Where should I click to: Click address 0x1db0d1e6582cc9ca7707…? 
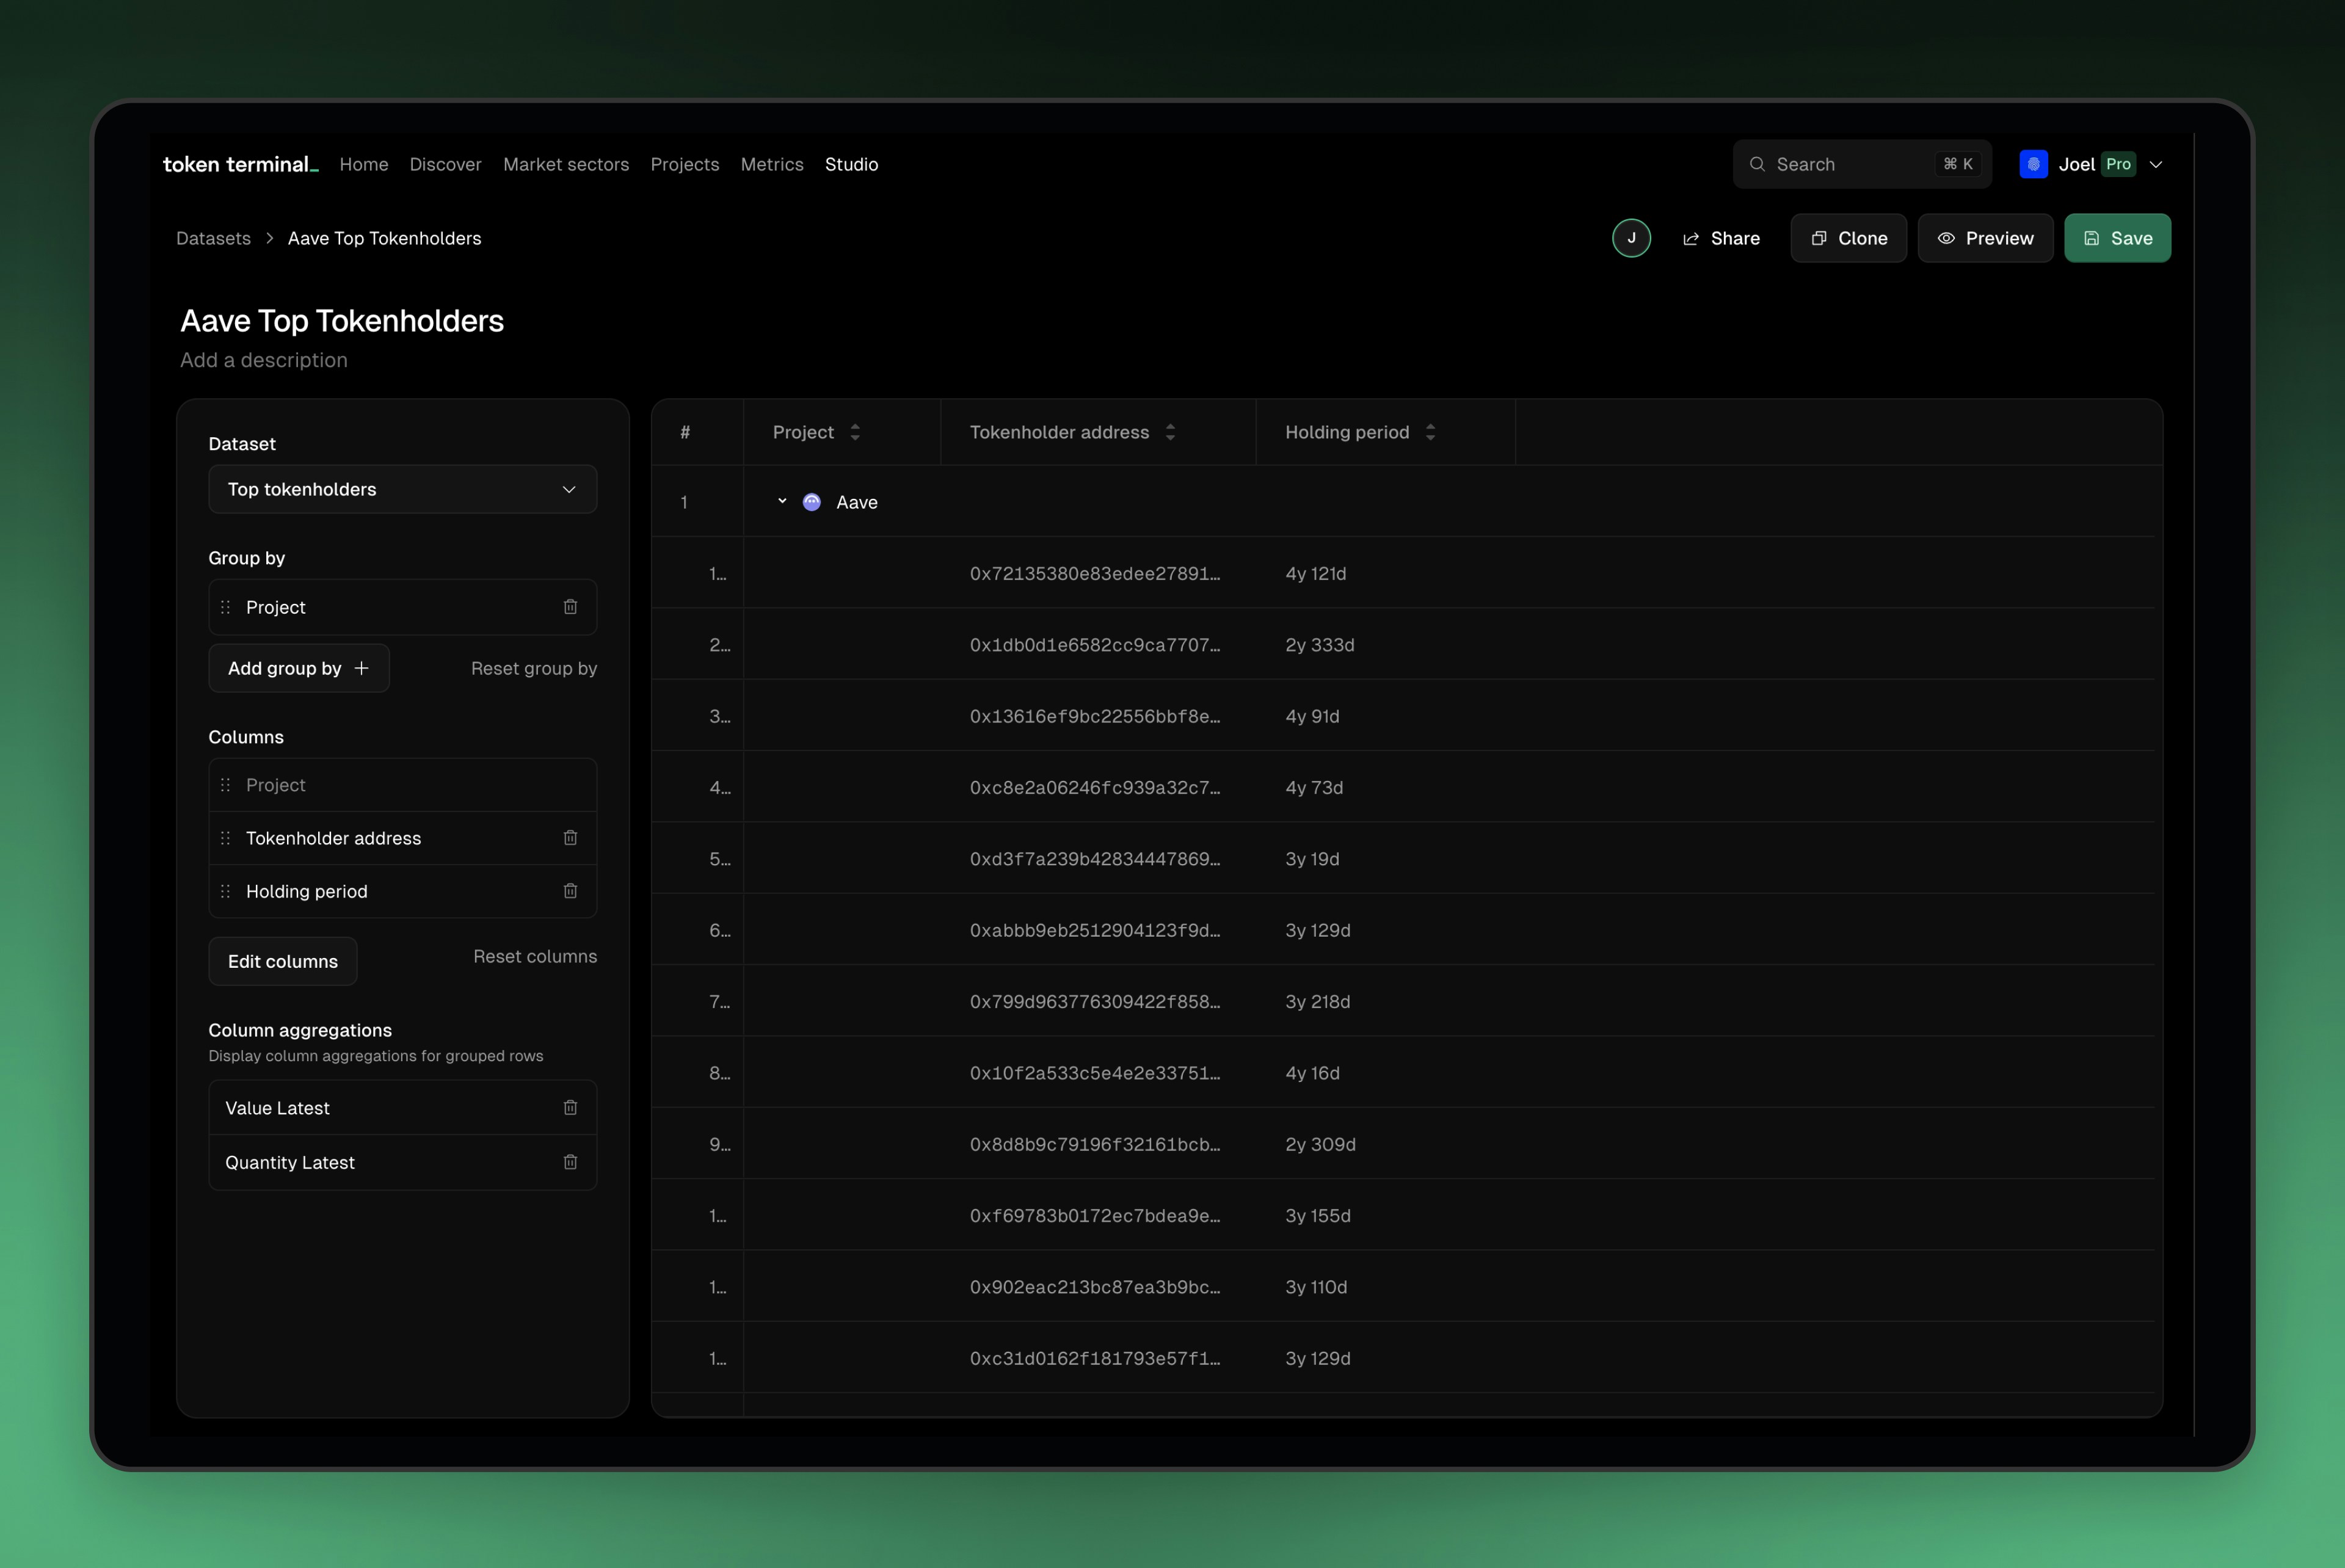point(1095,645)
